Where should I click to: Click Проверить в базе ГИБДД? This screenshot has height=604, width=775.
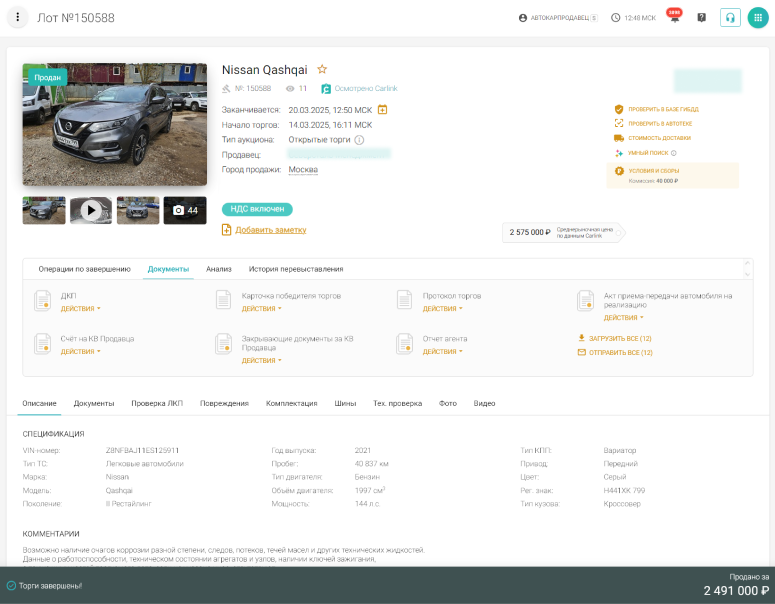tap(663, 108)
